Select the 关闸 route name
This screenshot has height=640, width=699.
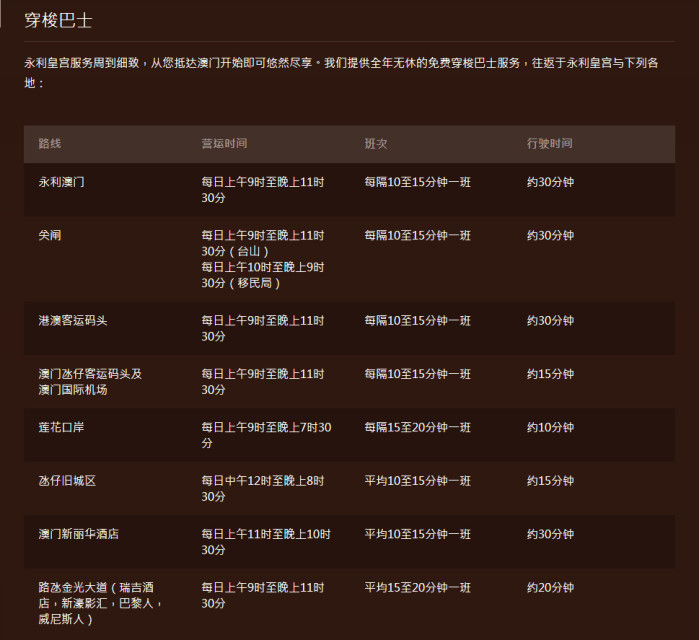coord(50,236)
